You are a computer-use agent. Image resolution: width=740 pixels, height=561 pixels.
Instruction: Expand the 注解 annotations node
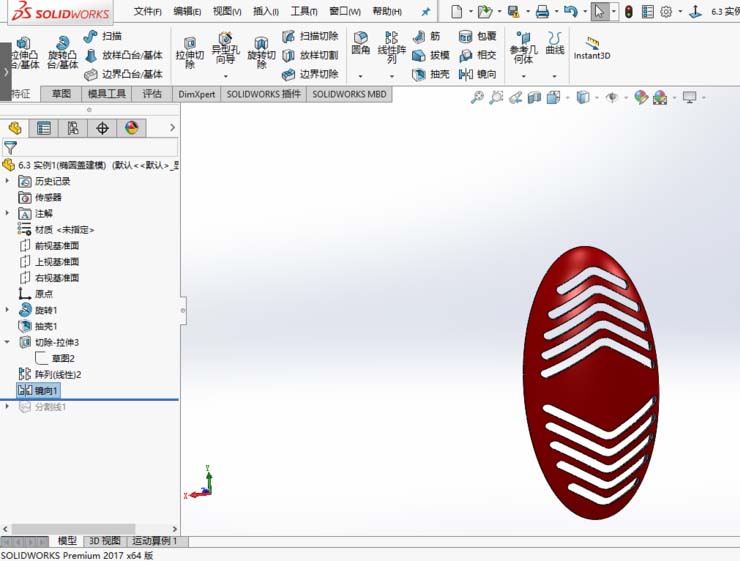7,213
